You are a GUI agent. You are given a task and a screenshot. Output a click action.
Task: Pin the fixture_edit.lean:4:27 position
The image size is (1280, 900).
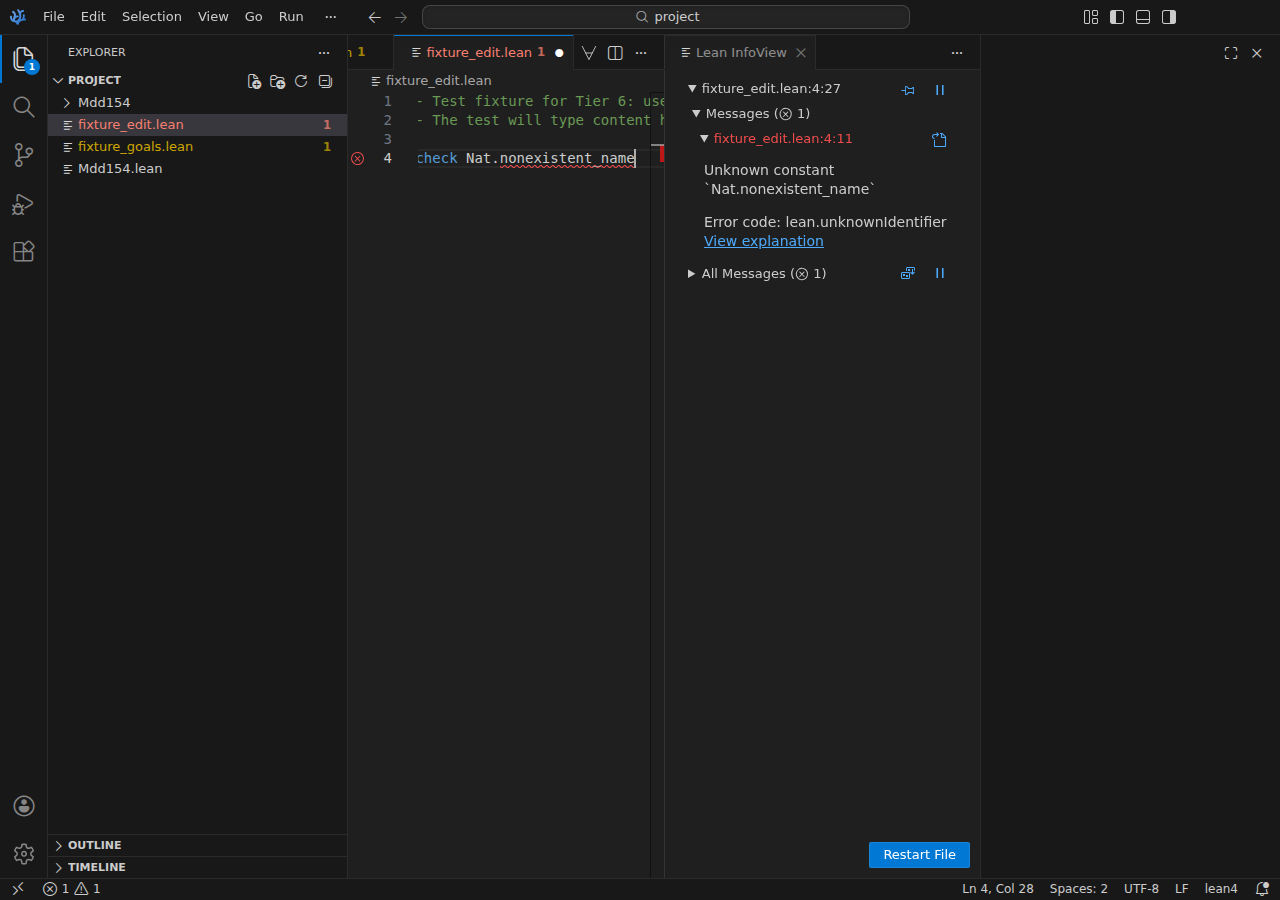[908, 90]
